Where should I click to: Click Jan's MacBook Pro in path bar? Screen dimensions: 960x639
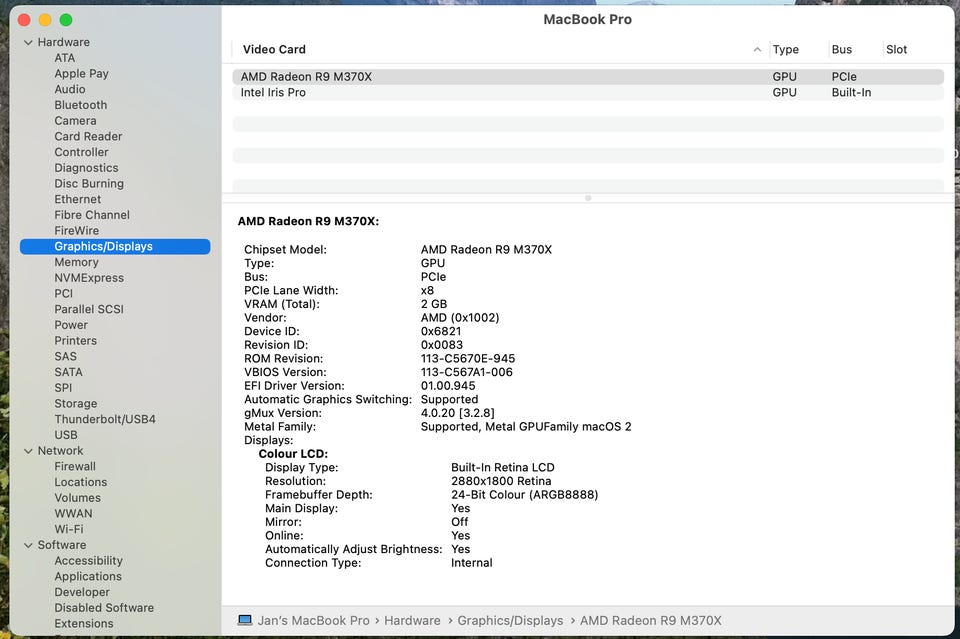[315, 620]
